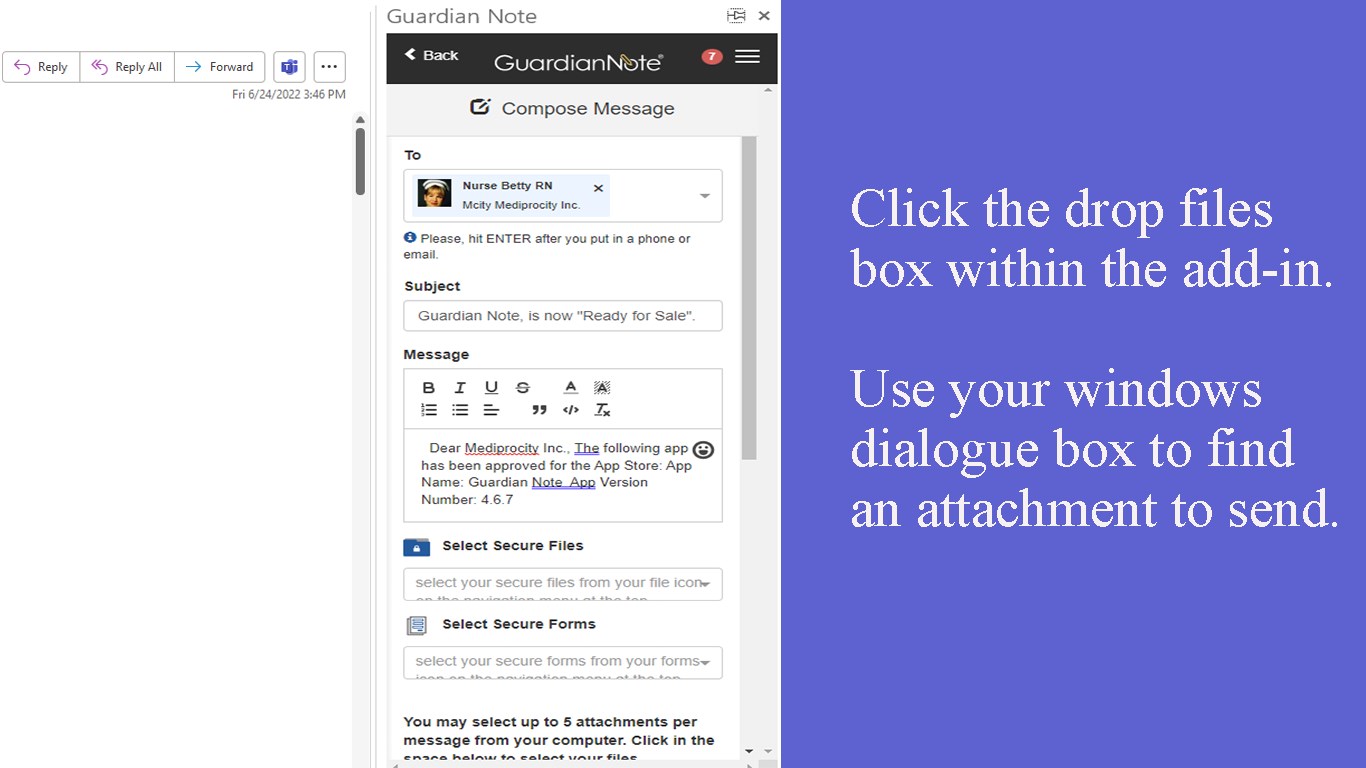Open the 7 notifications badge

712,57
